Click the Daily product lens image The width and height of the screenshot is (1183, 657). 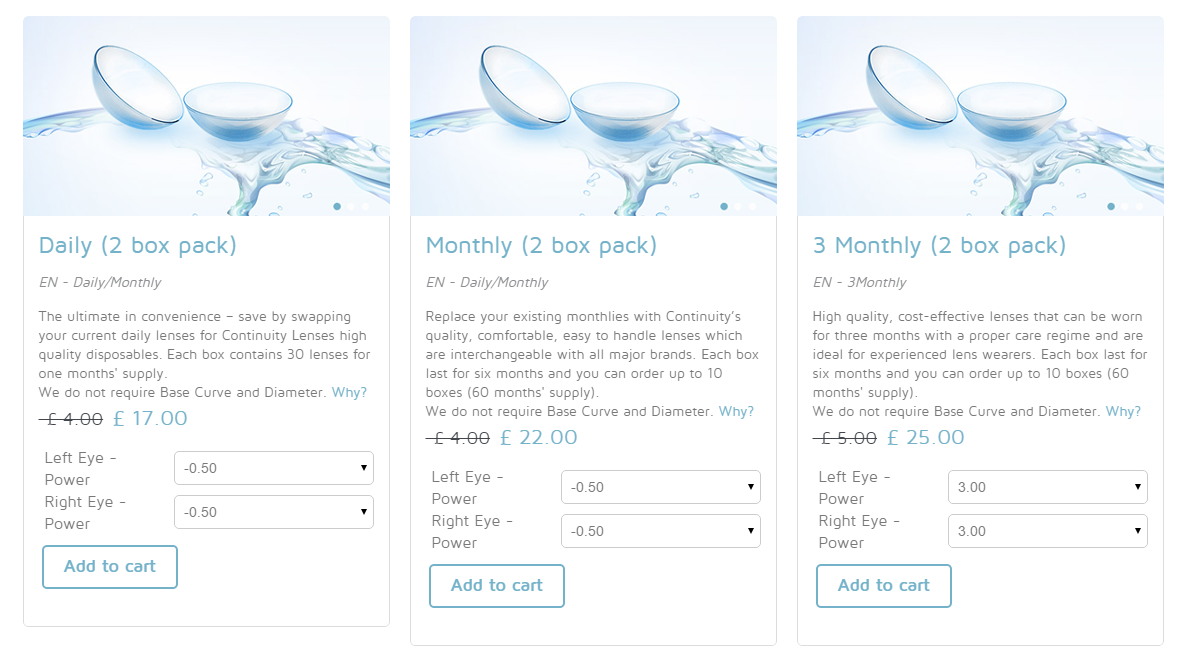point(206,115)
